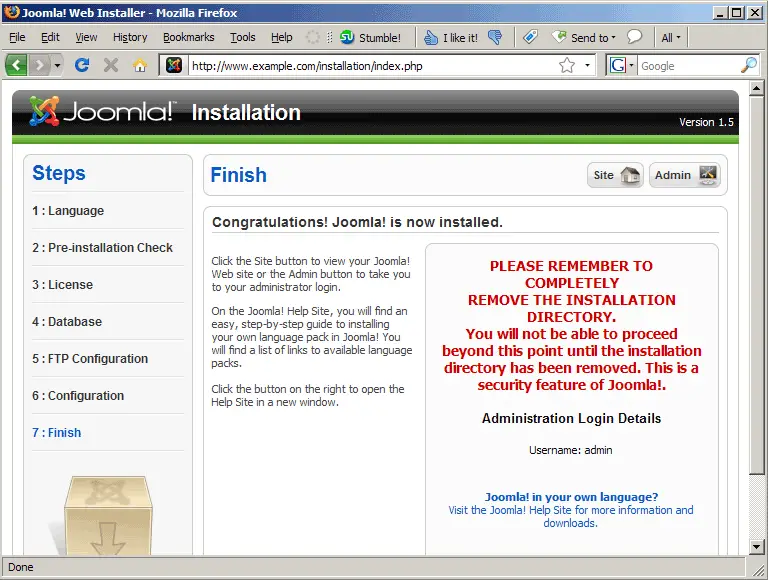Click the Joomla! logo in the header
The height and width of the screenshot is (580, 768).
pyautogui.click(x=101, y=111)
